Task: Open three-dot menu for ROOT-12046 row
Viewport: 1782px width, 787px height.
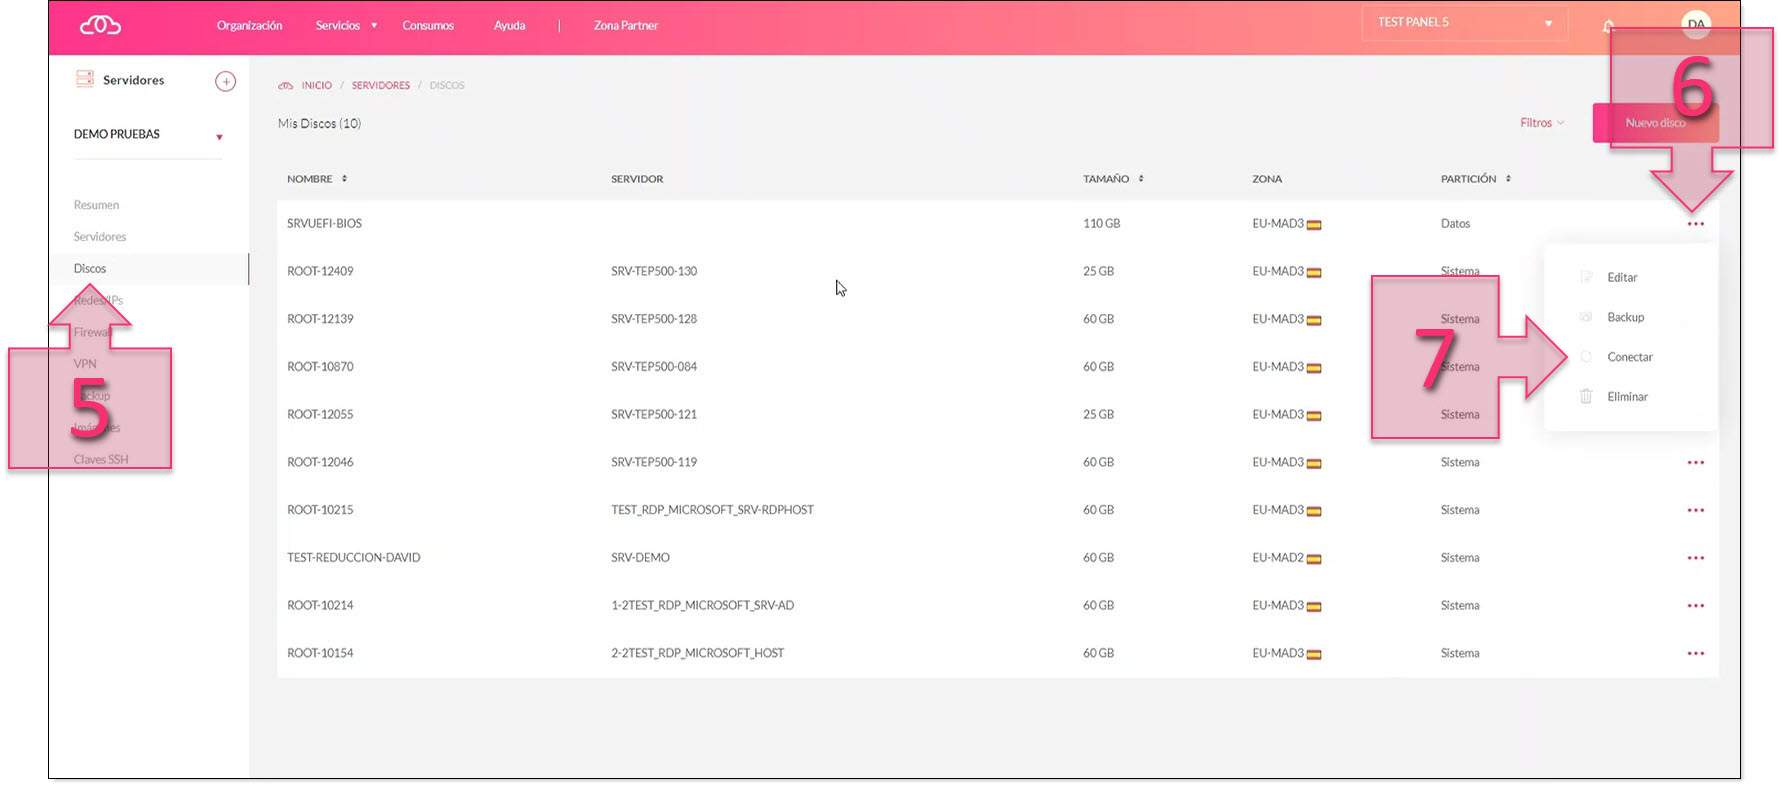Action: pyautogui.click(x=1695, y=463)
